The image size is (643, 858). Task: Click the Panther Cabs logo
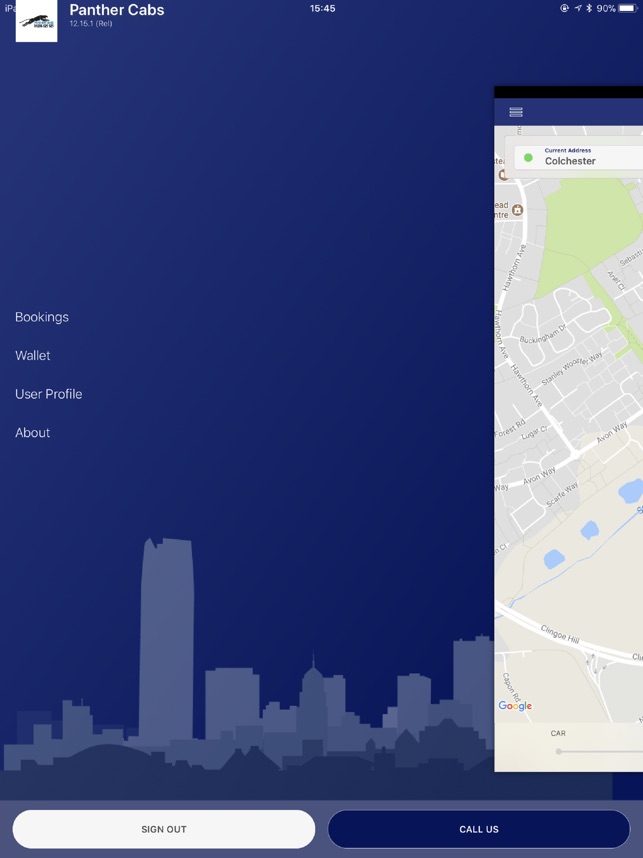tap(37, 22)
